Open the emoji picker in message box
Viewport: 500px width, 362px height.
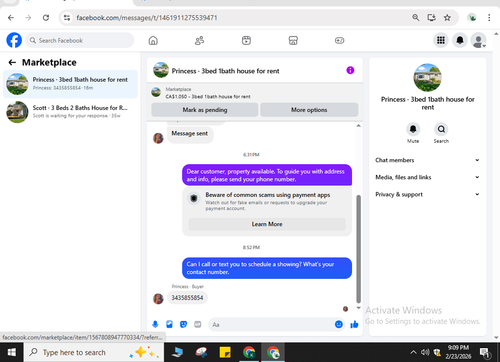(x=339, y=324)
